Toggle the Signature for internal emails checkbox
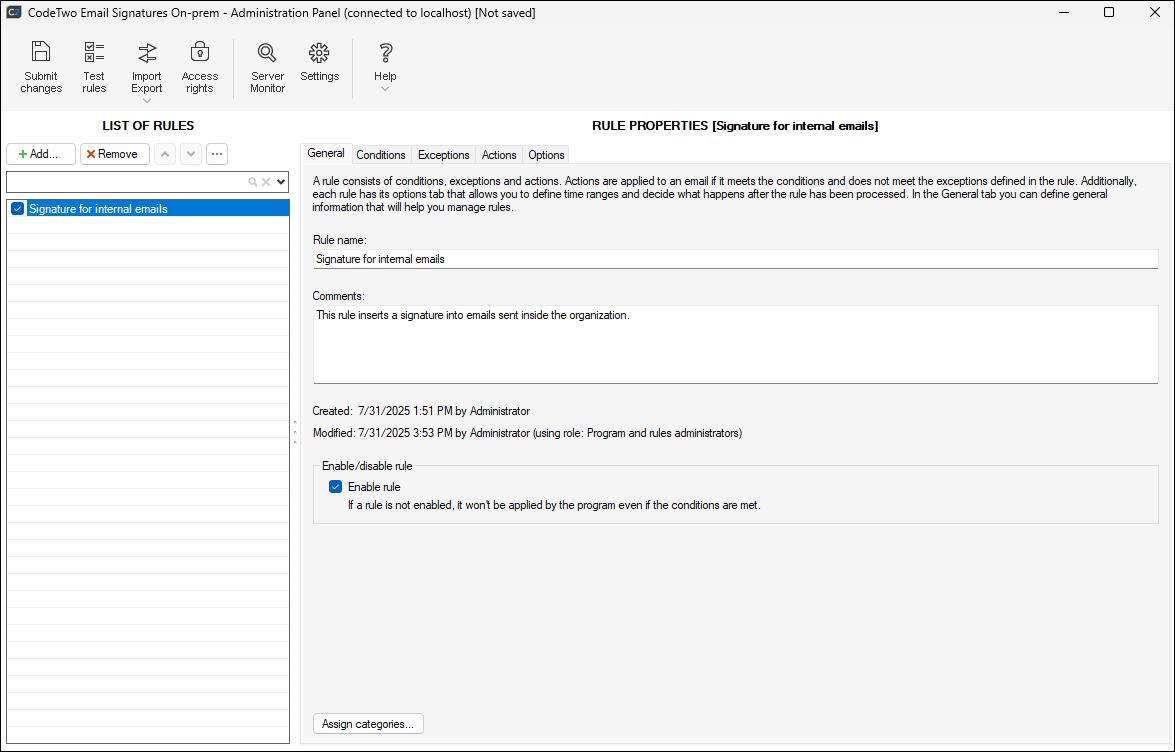Image resolution: width=1175 pixels, height=752 pixels. point(17,209)
